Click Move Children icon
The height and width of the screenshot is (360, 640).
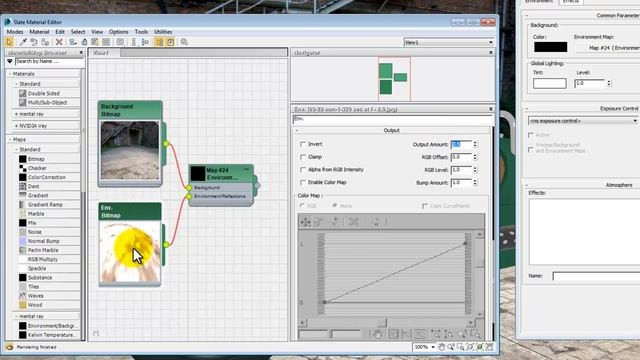click(x=73, y=42)
